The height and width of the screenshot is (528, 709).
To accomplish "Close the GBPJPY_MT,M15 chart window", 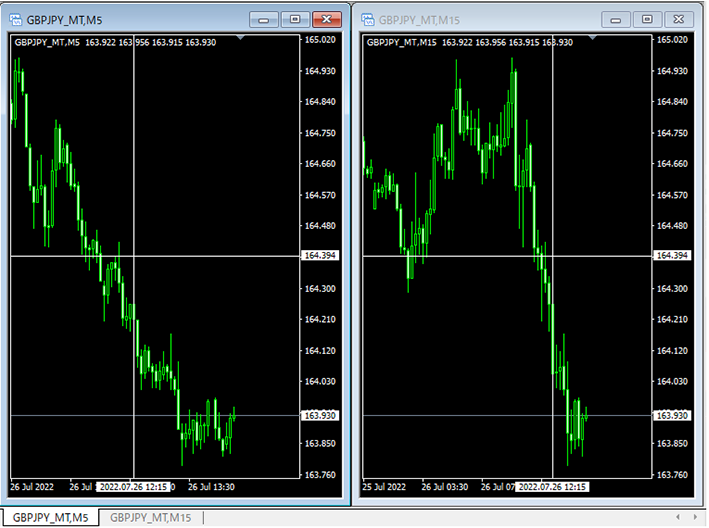I will coord(679,19).
